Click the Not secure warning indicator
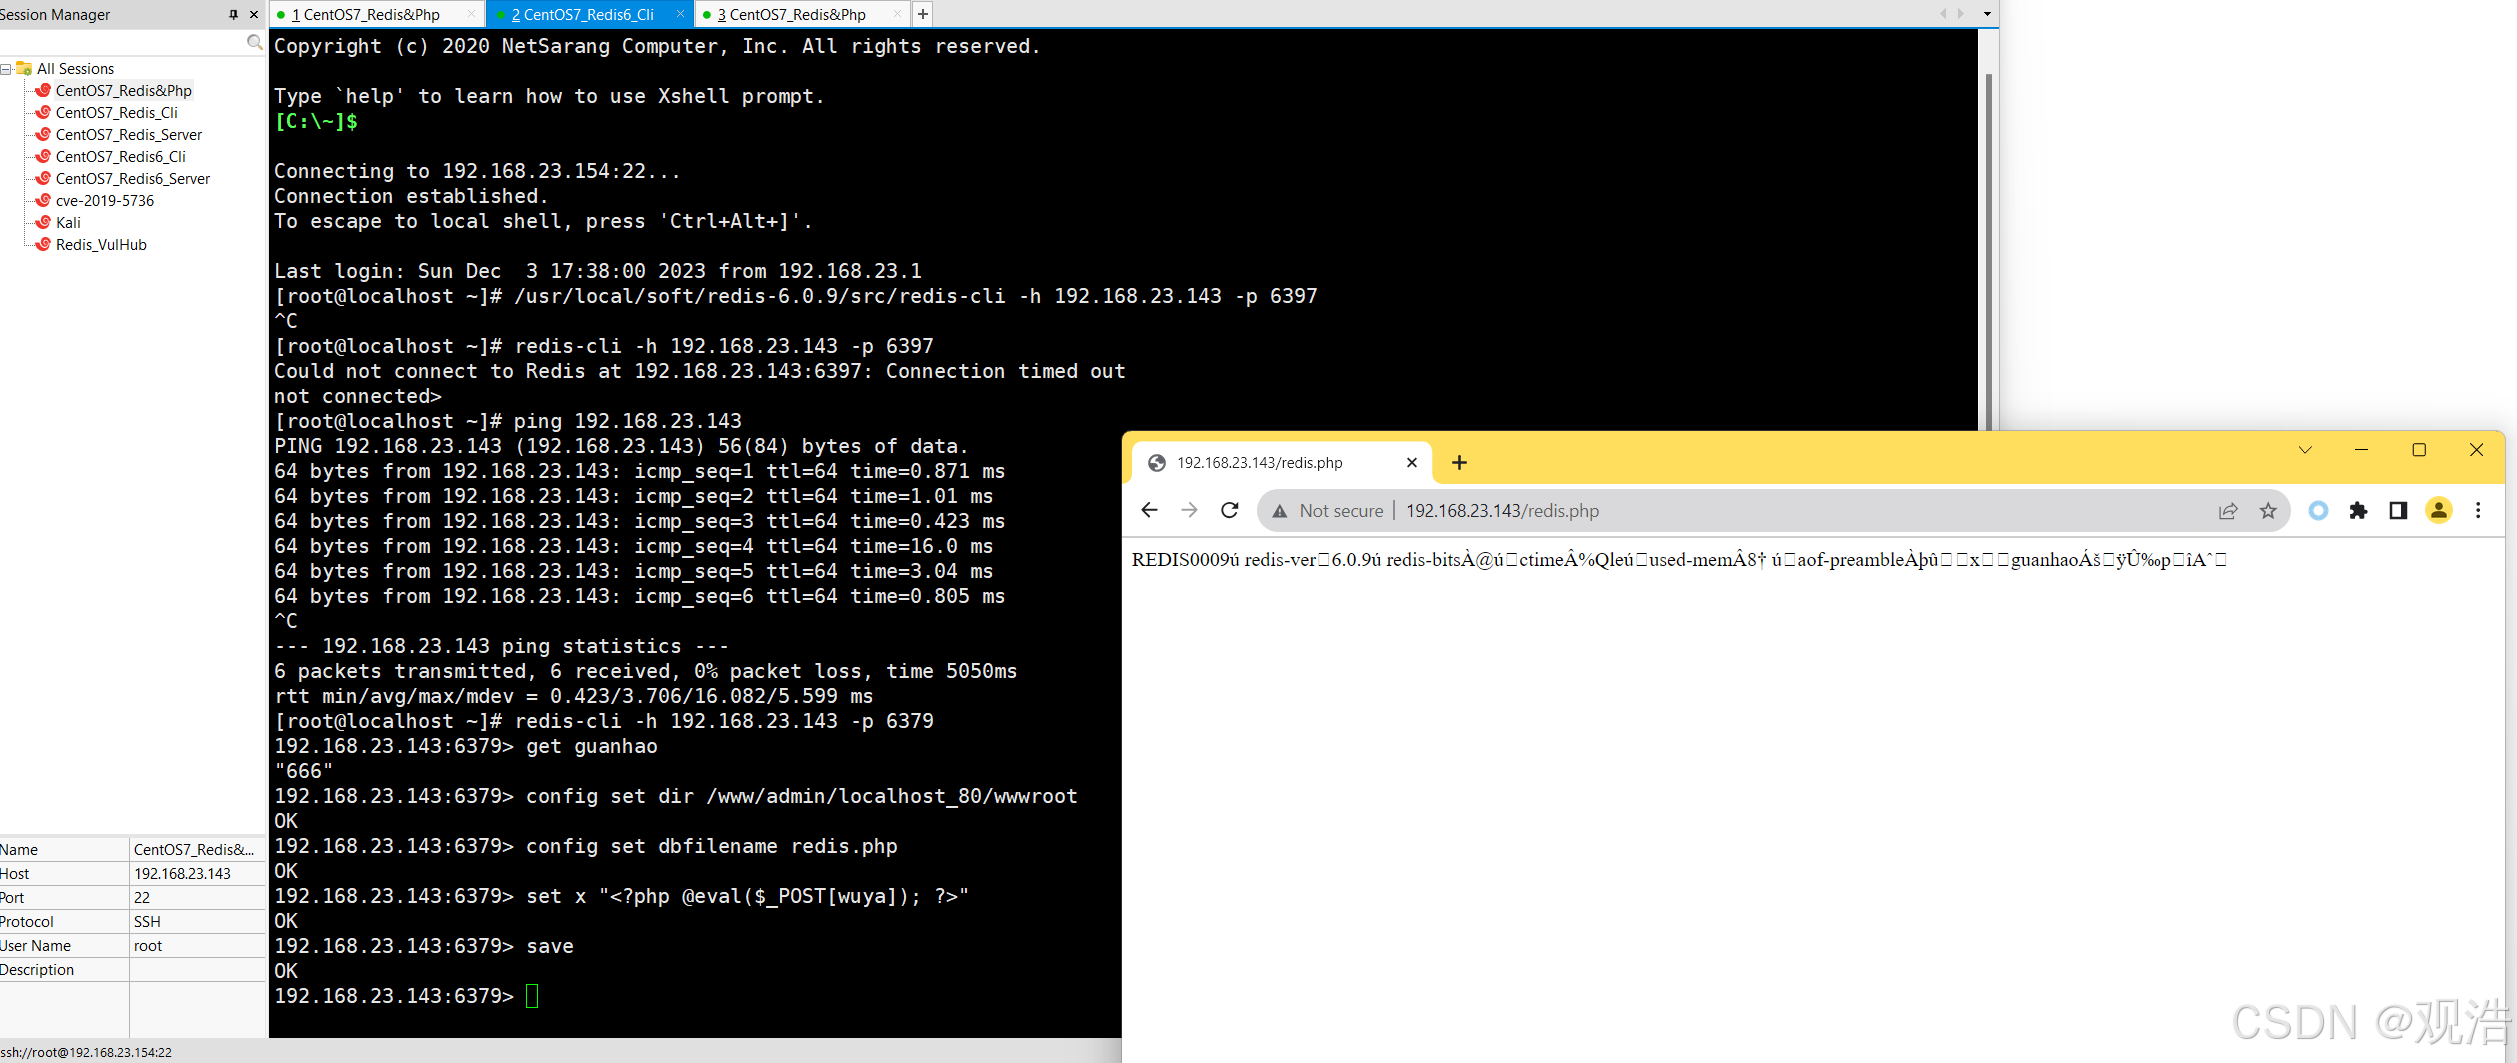This screenshot has height=1063, width=2517. [1327, 511]
